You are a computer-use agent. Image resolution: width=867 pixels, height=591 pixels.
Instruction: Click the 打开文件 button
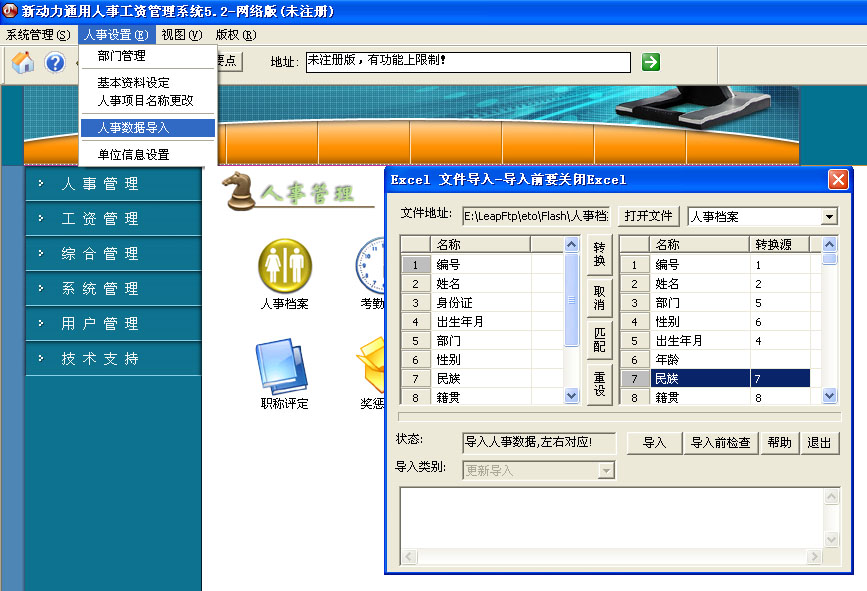click(x=648, y=217)
